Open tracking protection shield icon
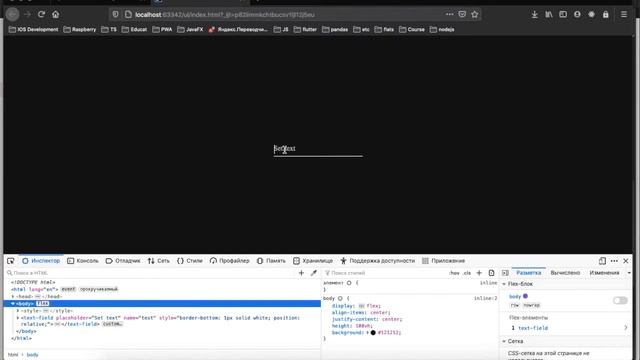Image resolution: width=640 pixels, height=360 pixels. pos(116,15)
